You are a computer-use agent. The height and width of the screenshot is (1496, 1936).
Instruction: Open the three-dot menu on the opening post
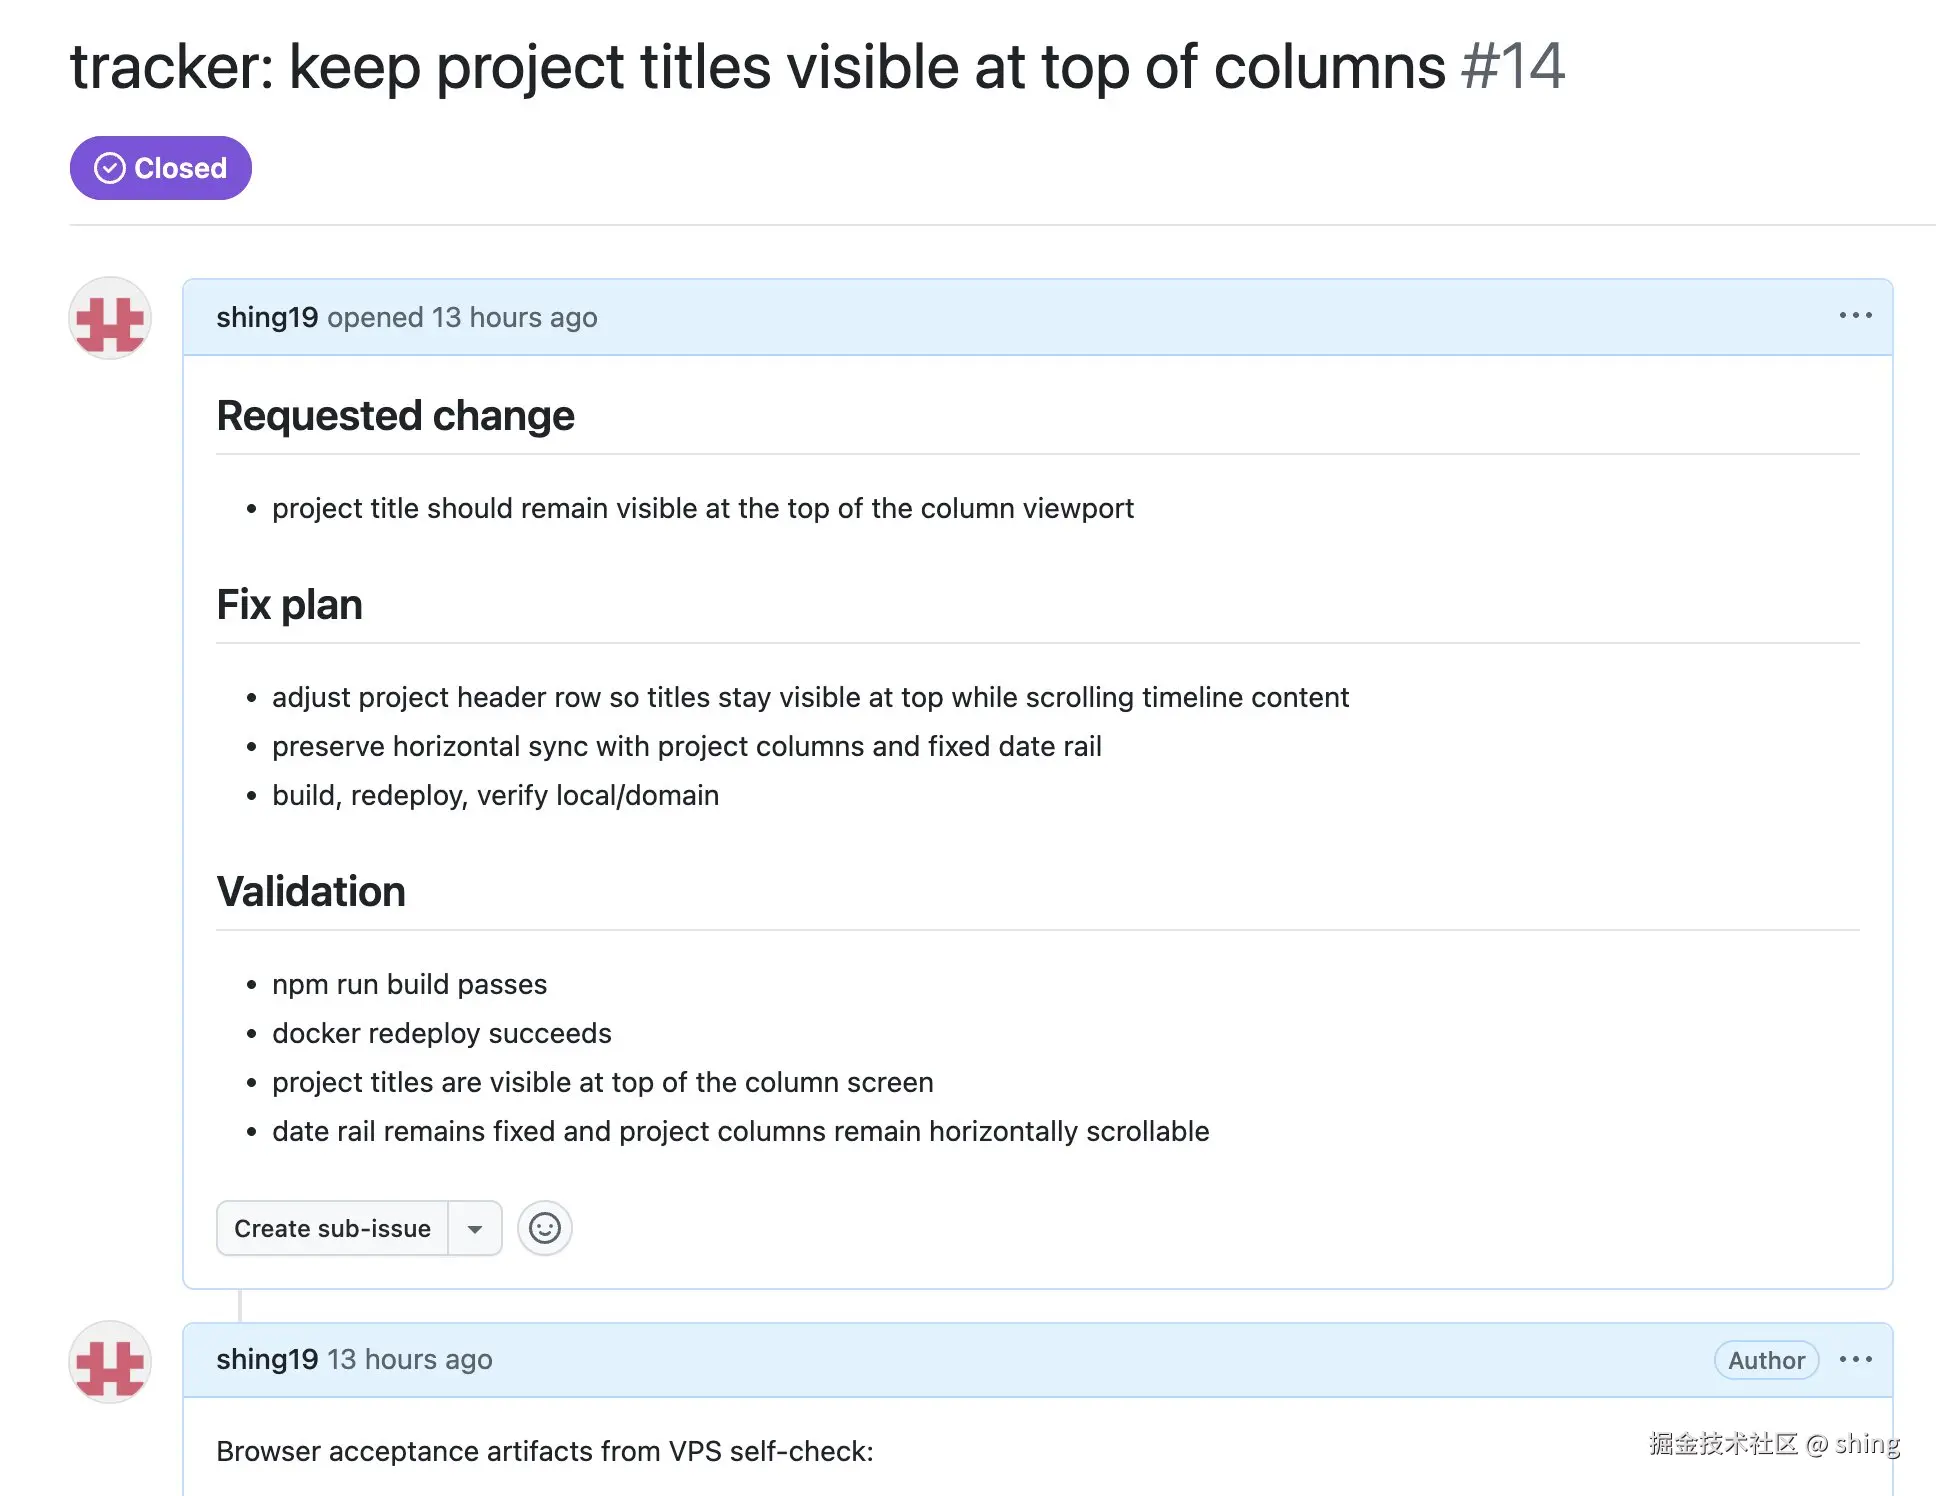click(1855, 316)
